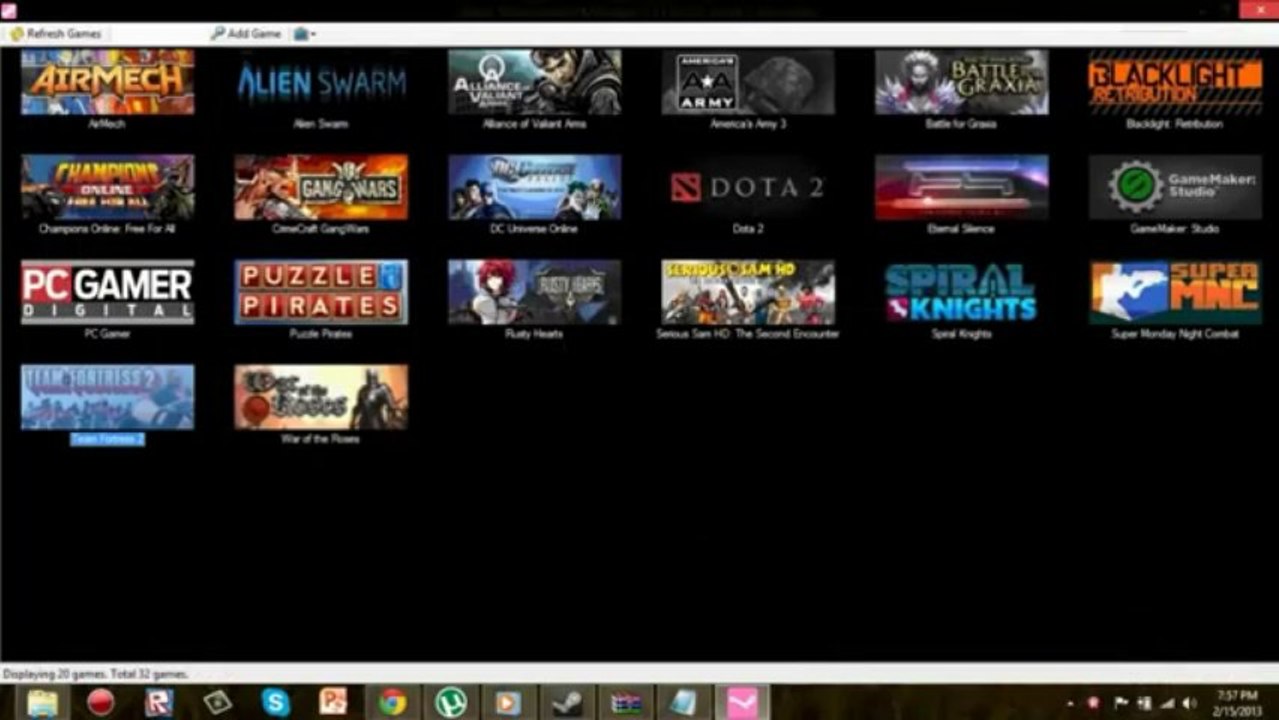This screenshot has width=1279, height=720.
Task: Select the Super Monday Night Combat banner
Action: click(1175, 292)
